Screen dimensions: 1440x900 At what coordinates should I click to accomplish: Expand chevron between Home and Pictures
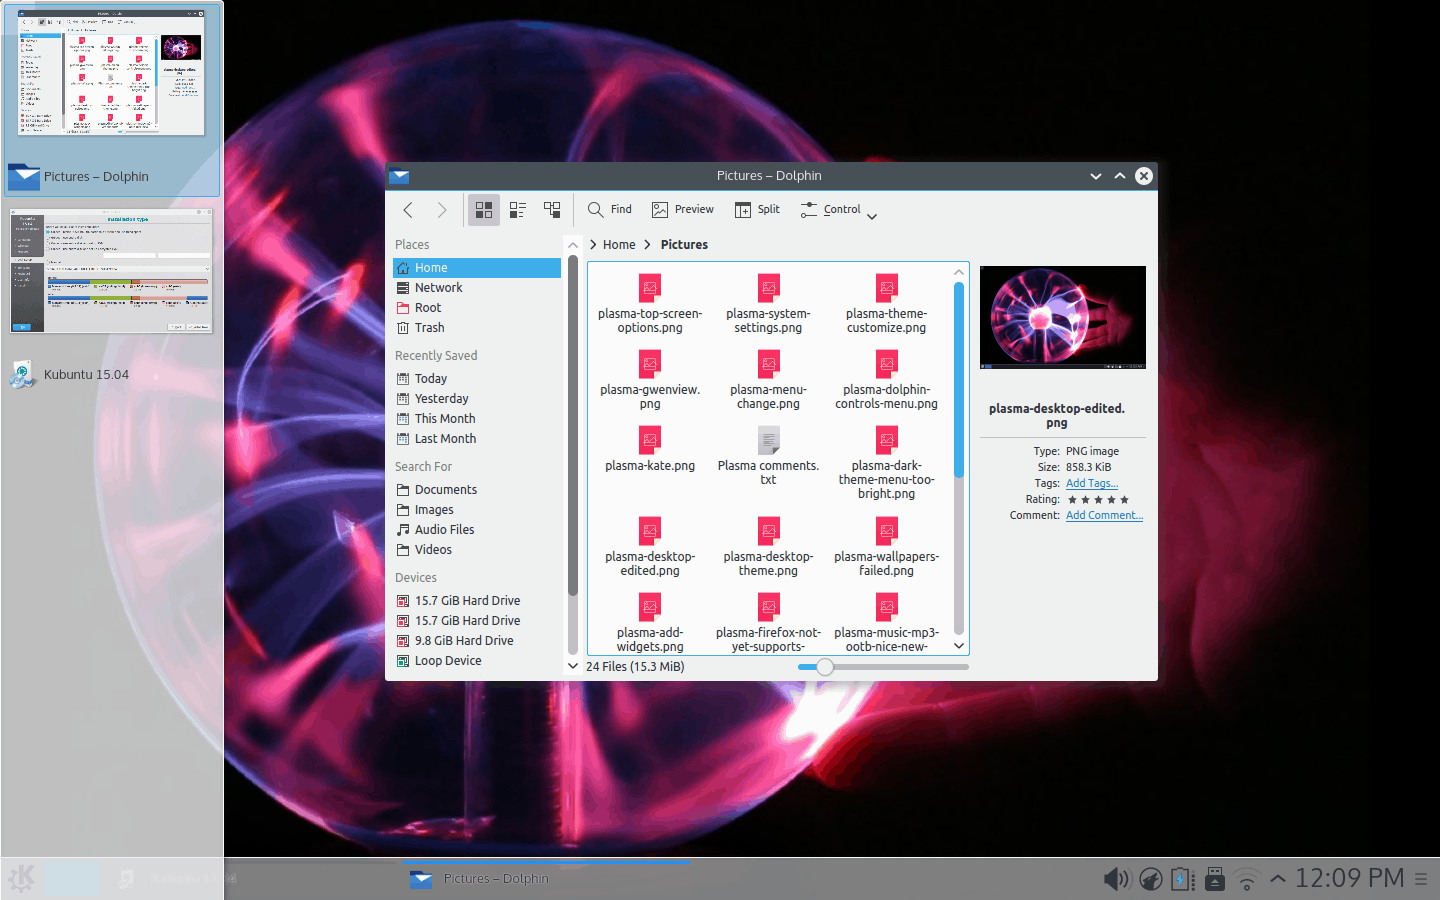(x=648, y=245)
